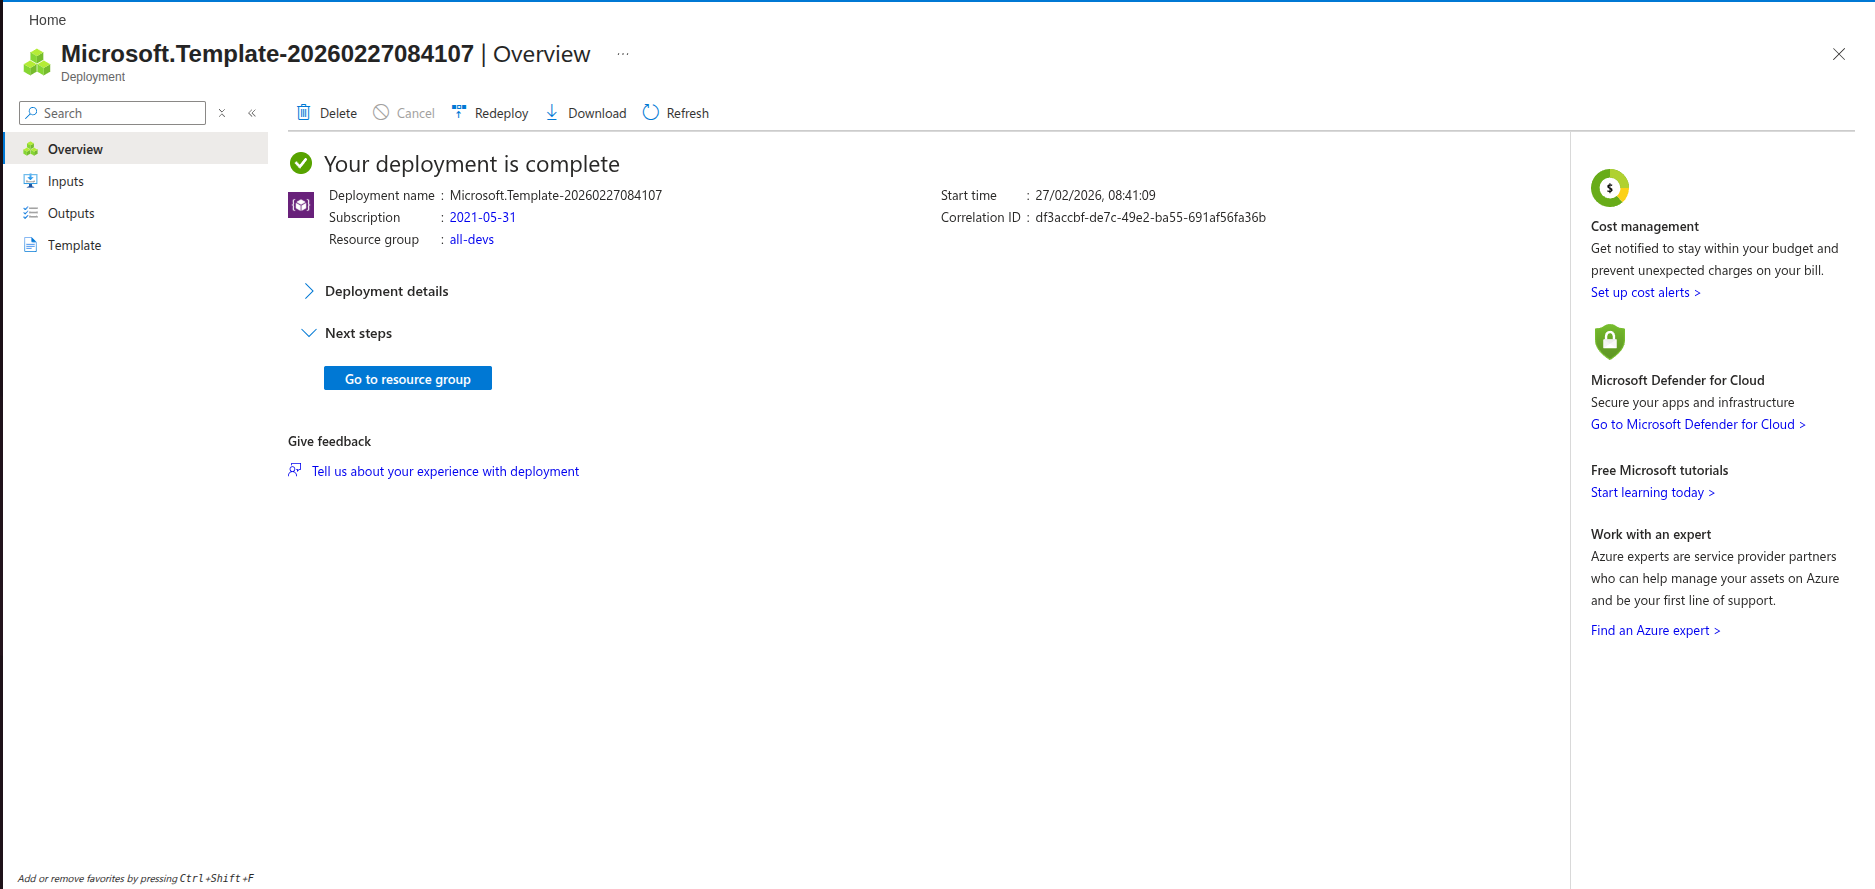Open the 2021-05-31 subscription link
The height and width of the screenshot is (889, 1875).
coord(482,217)
